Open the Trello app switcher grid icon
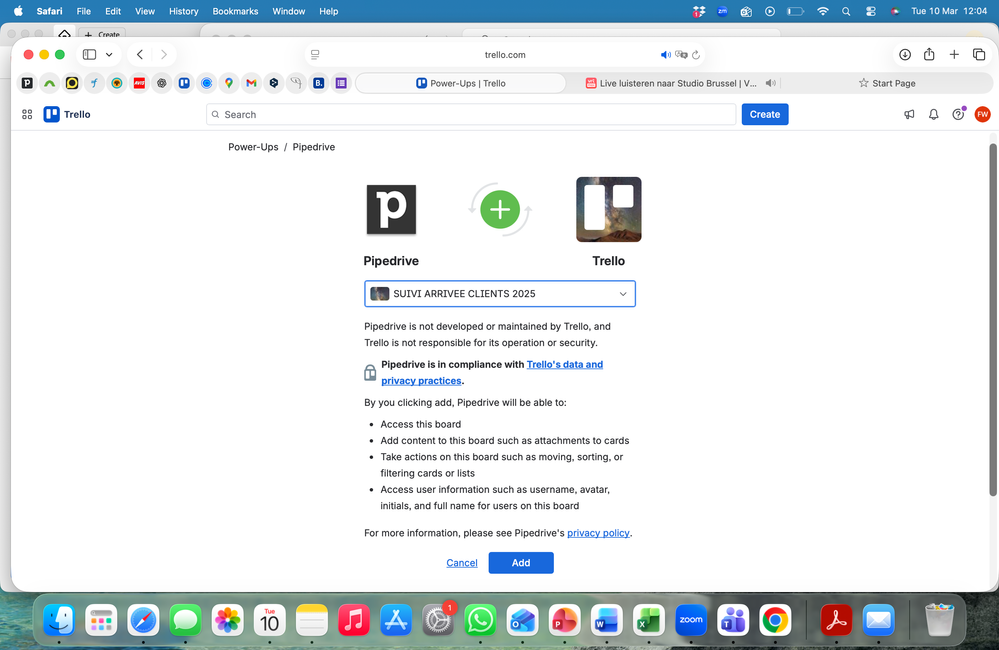This screenshot has width=999, height=650. point(27,114)
